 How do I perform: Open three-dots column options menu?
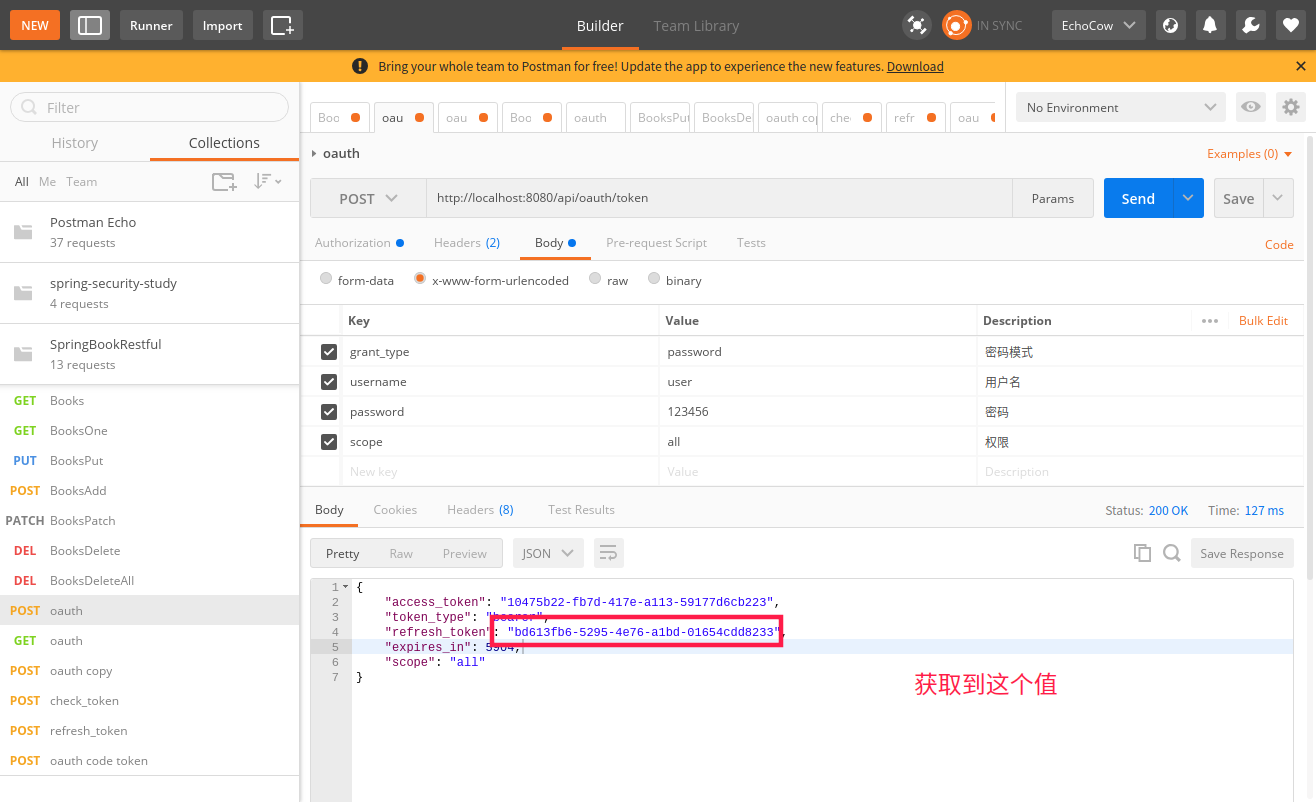pos(1210,321)
